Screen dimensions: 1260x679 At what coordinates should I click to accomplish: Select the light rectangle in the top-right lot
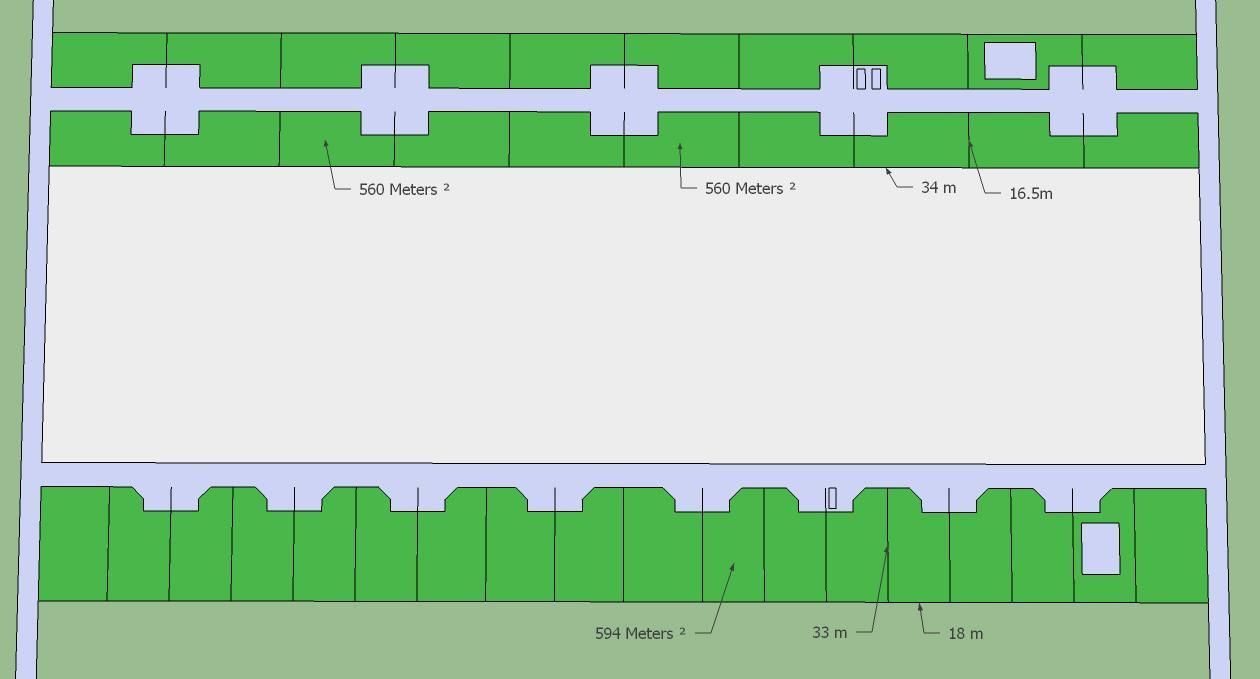[1010, 61]
